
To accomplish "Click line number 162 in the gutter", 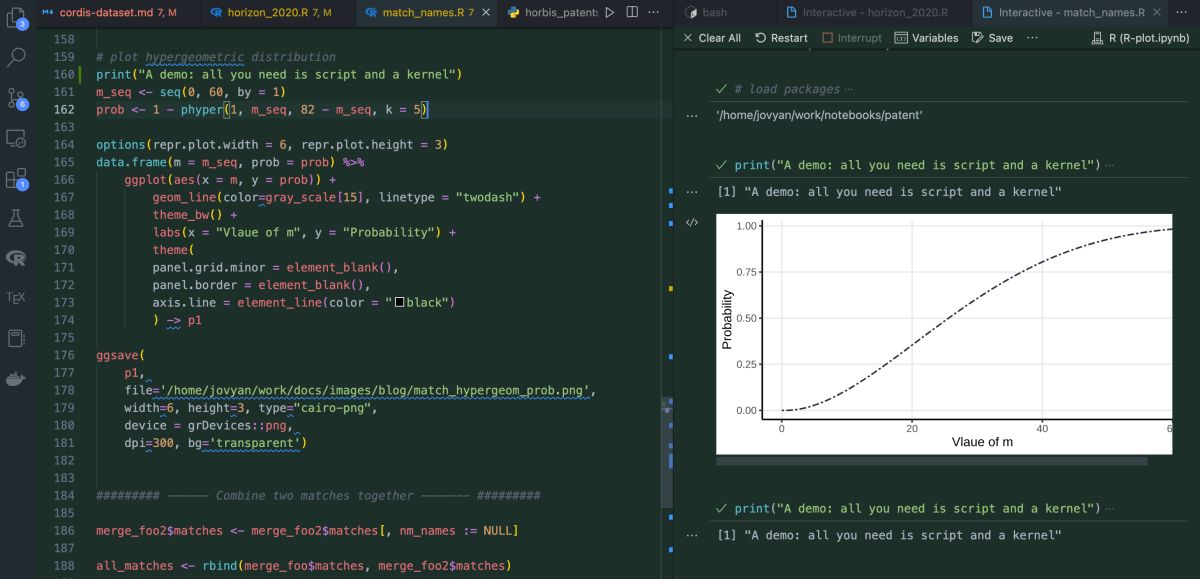I will click(63, 109).
